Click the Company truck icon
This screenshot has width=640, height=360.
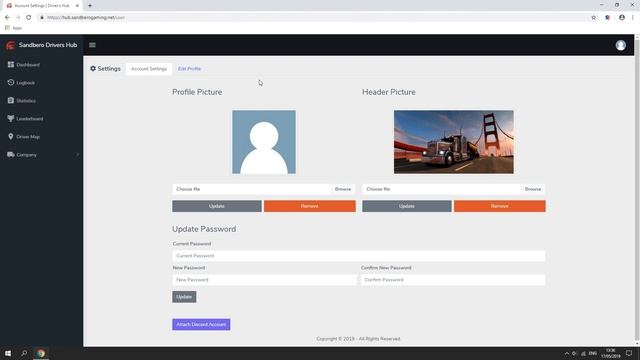(x=11, y=155)
